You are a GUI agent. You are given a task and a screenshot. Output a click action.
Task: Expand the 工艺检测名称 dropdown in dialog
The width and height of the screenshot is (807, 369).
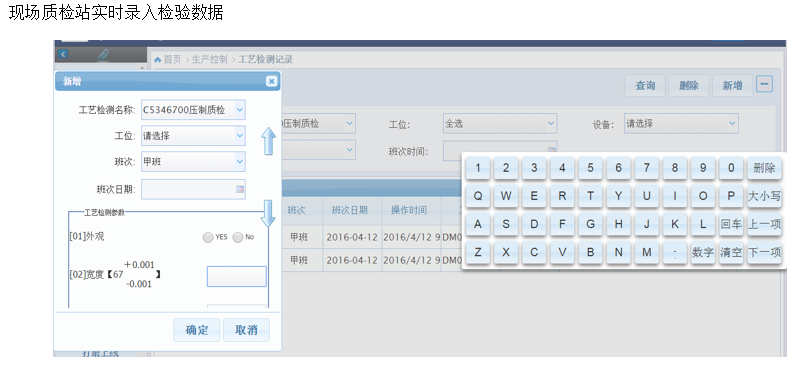[x=239, y=110]
